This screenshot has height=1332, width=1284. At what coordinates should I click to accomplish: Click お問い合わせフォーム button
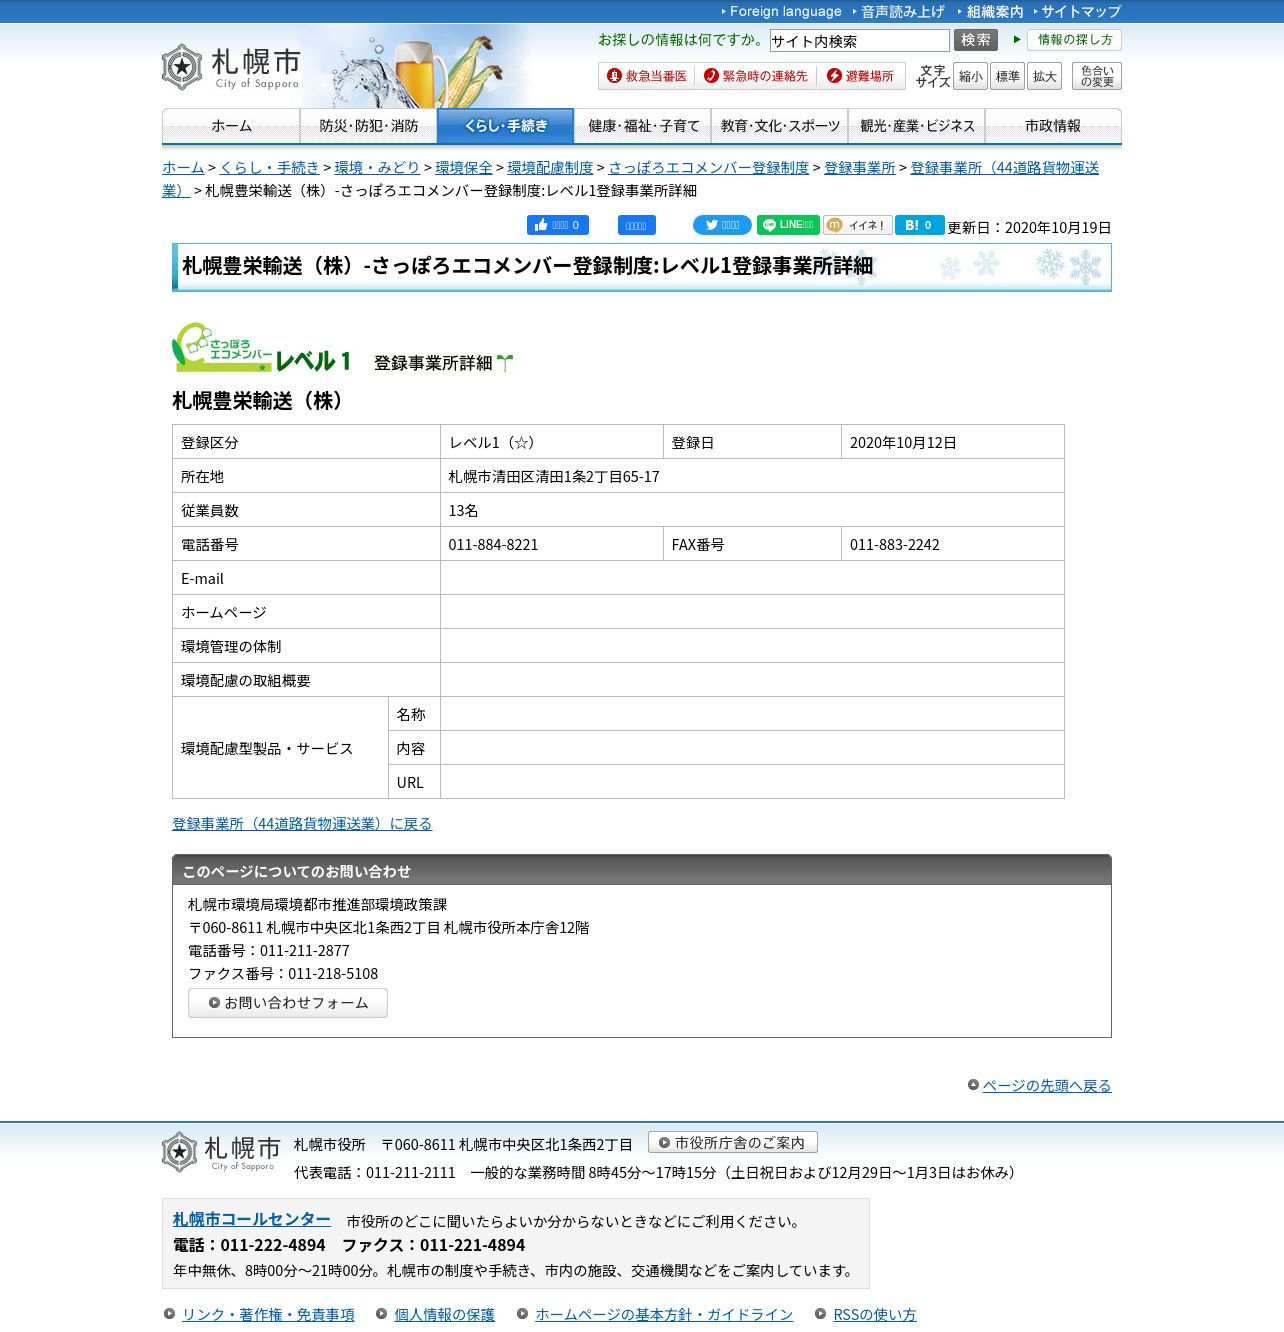click(288, 1003)
